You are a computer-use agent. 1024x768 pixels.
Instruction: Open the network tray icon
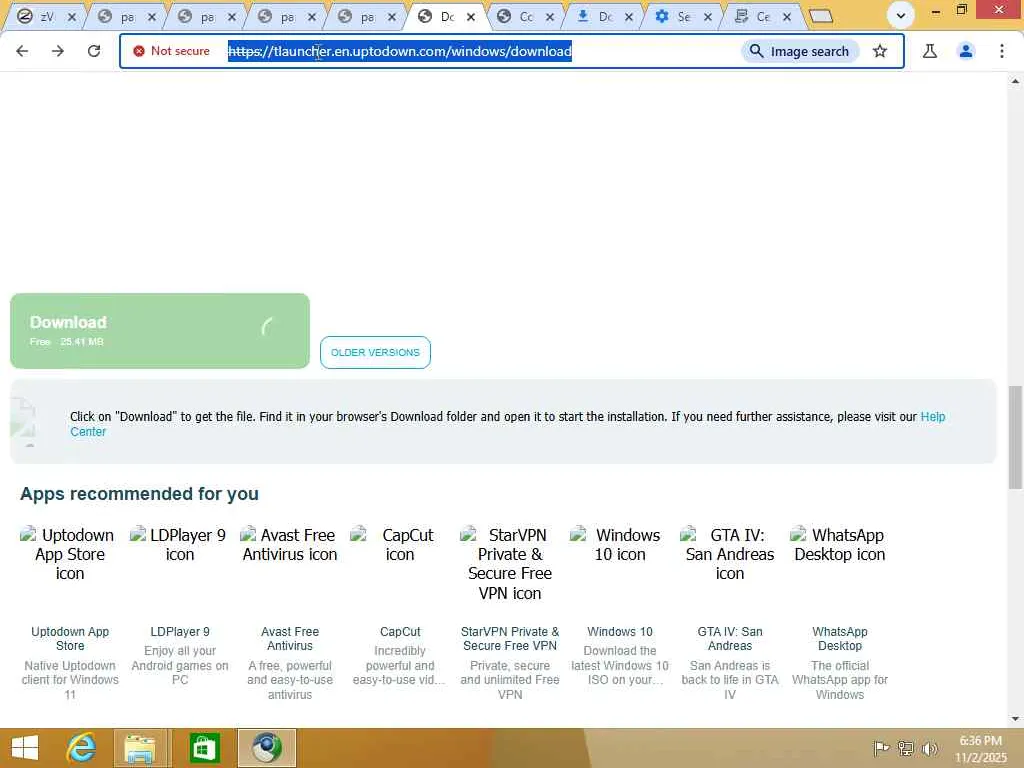[906, 748]
